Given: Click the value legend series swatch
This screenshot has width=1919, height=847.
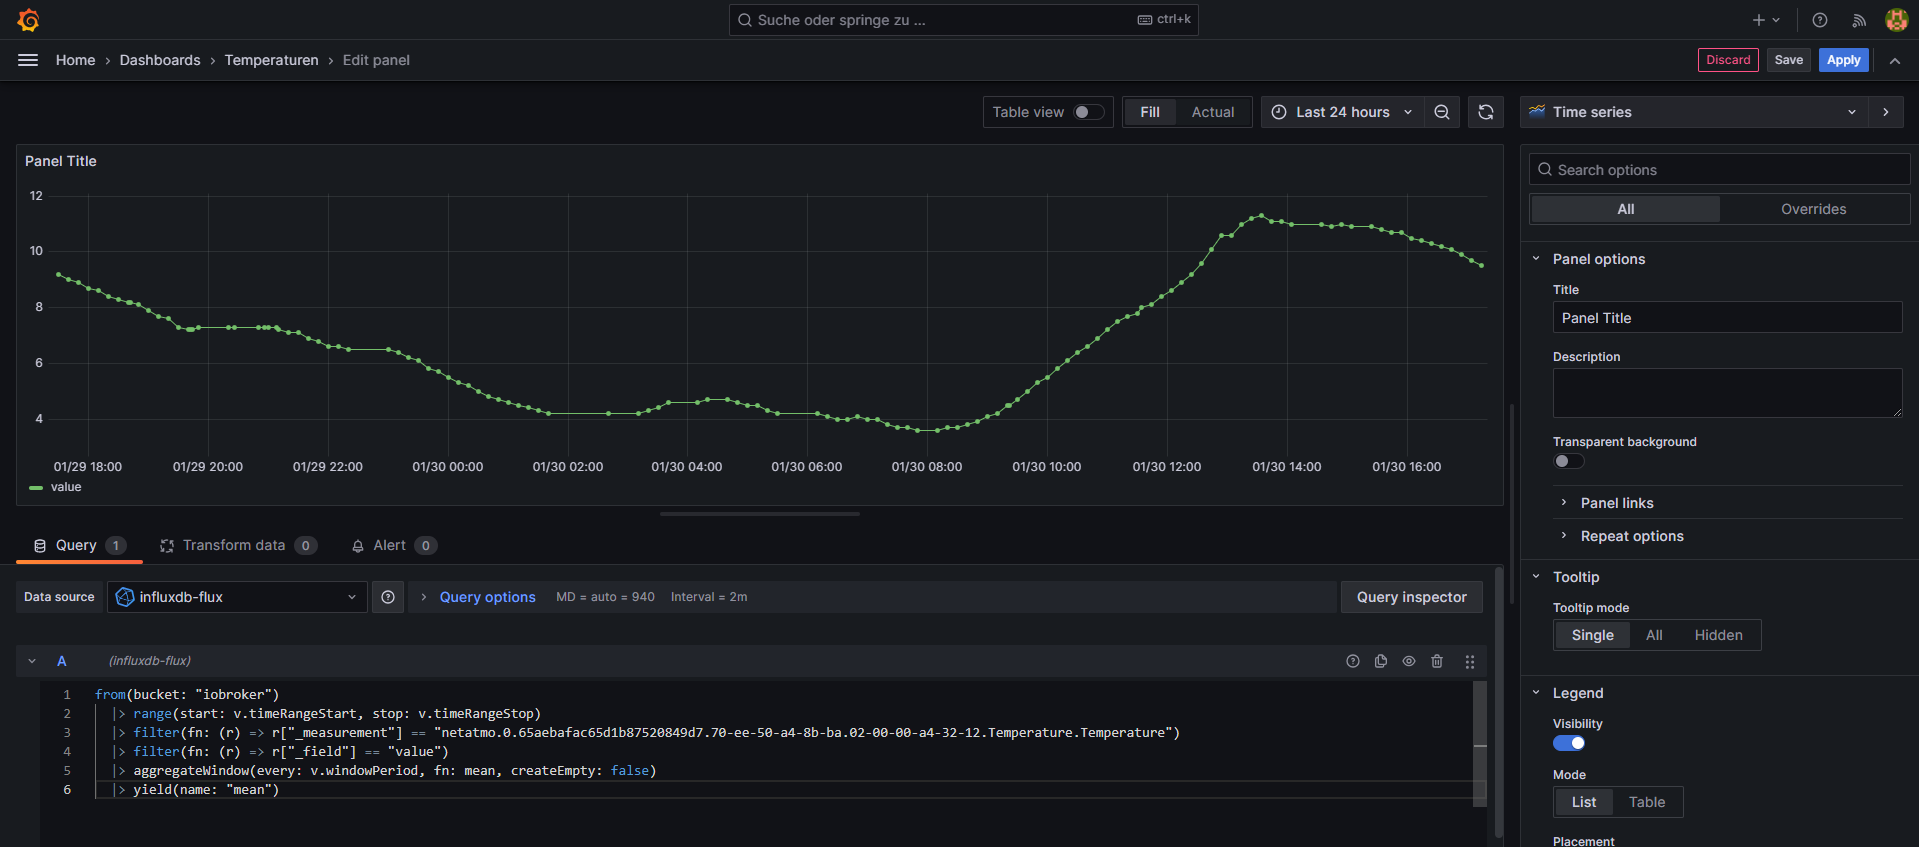Looking at the screenshot, I should point(36,488).
